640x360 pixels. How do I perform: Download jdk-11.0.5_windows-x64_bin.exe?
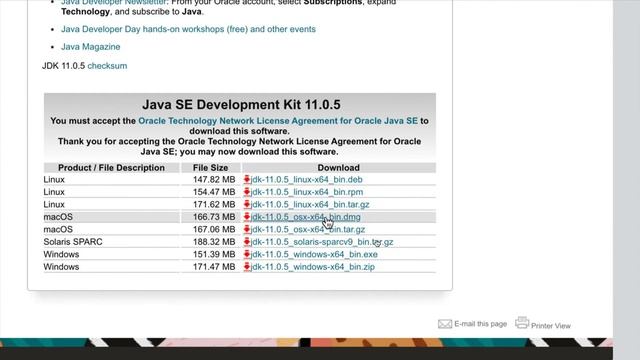pos(314,254)
